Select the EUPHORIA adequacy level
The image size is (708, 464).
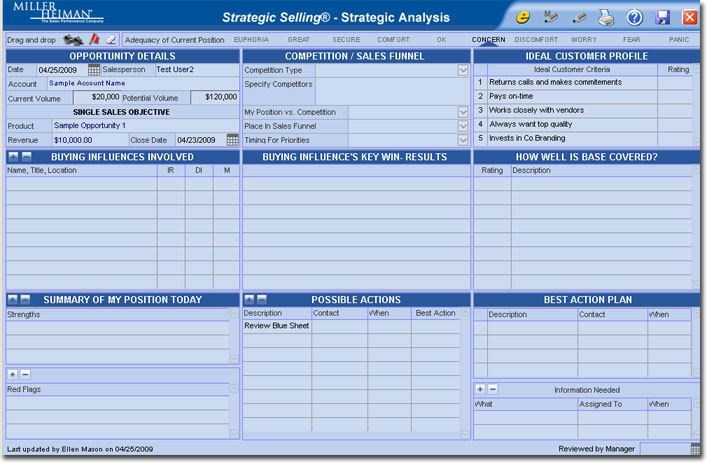[x=251, y=40]
